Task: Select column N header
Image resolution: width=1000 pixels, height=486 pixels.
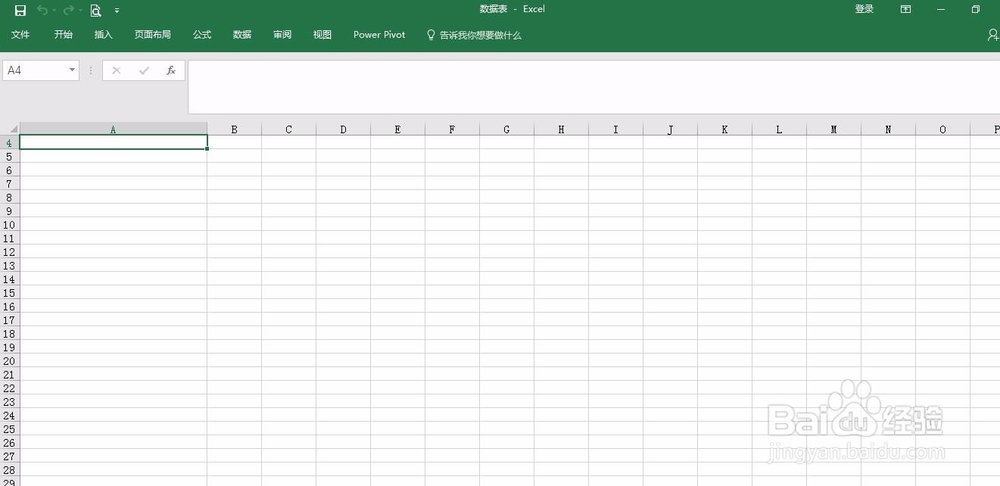Action: [888, 129]
